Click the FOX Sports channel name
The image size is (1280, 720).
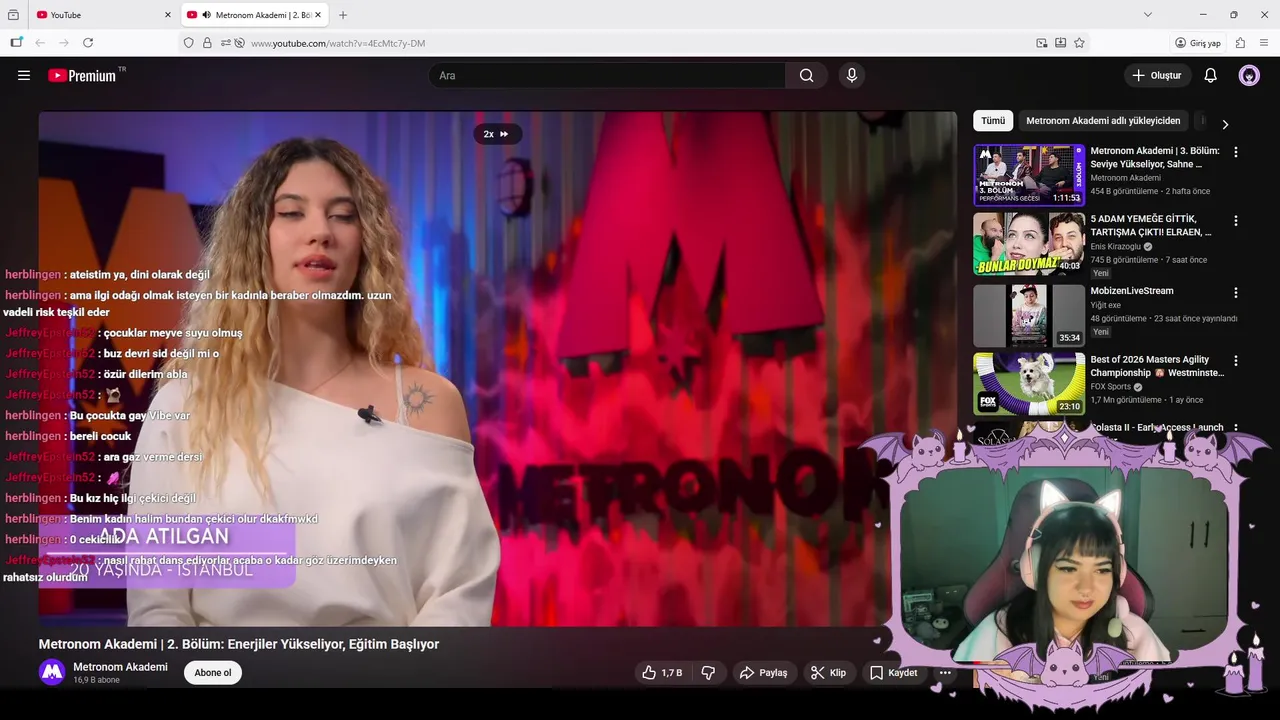1110,386
